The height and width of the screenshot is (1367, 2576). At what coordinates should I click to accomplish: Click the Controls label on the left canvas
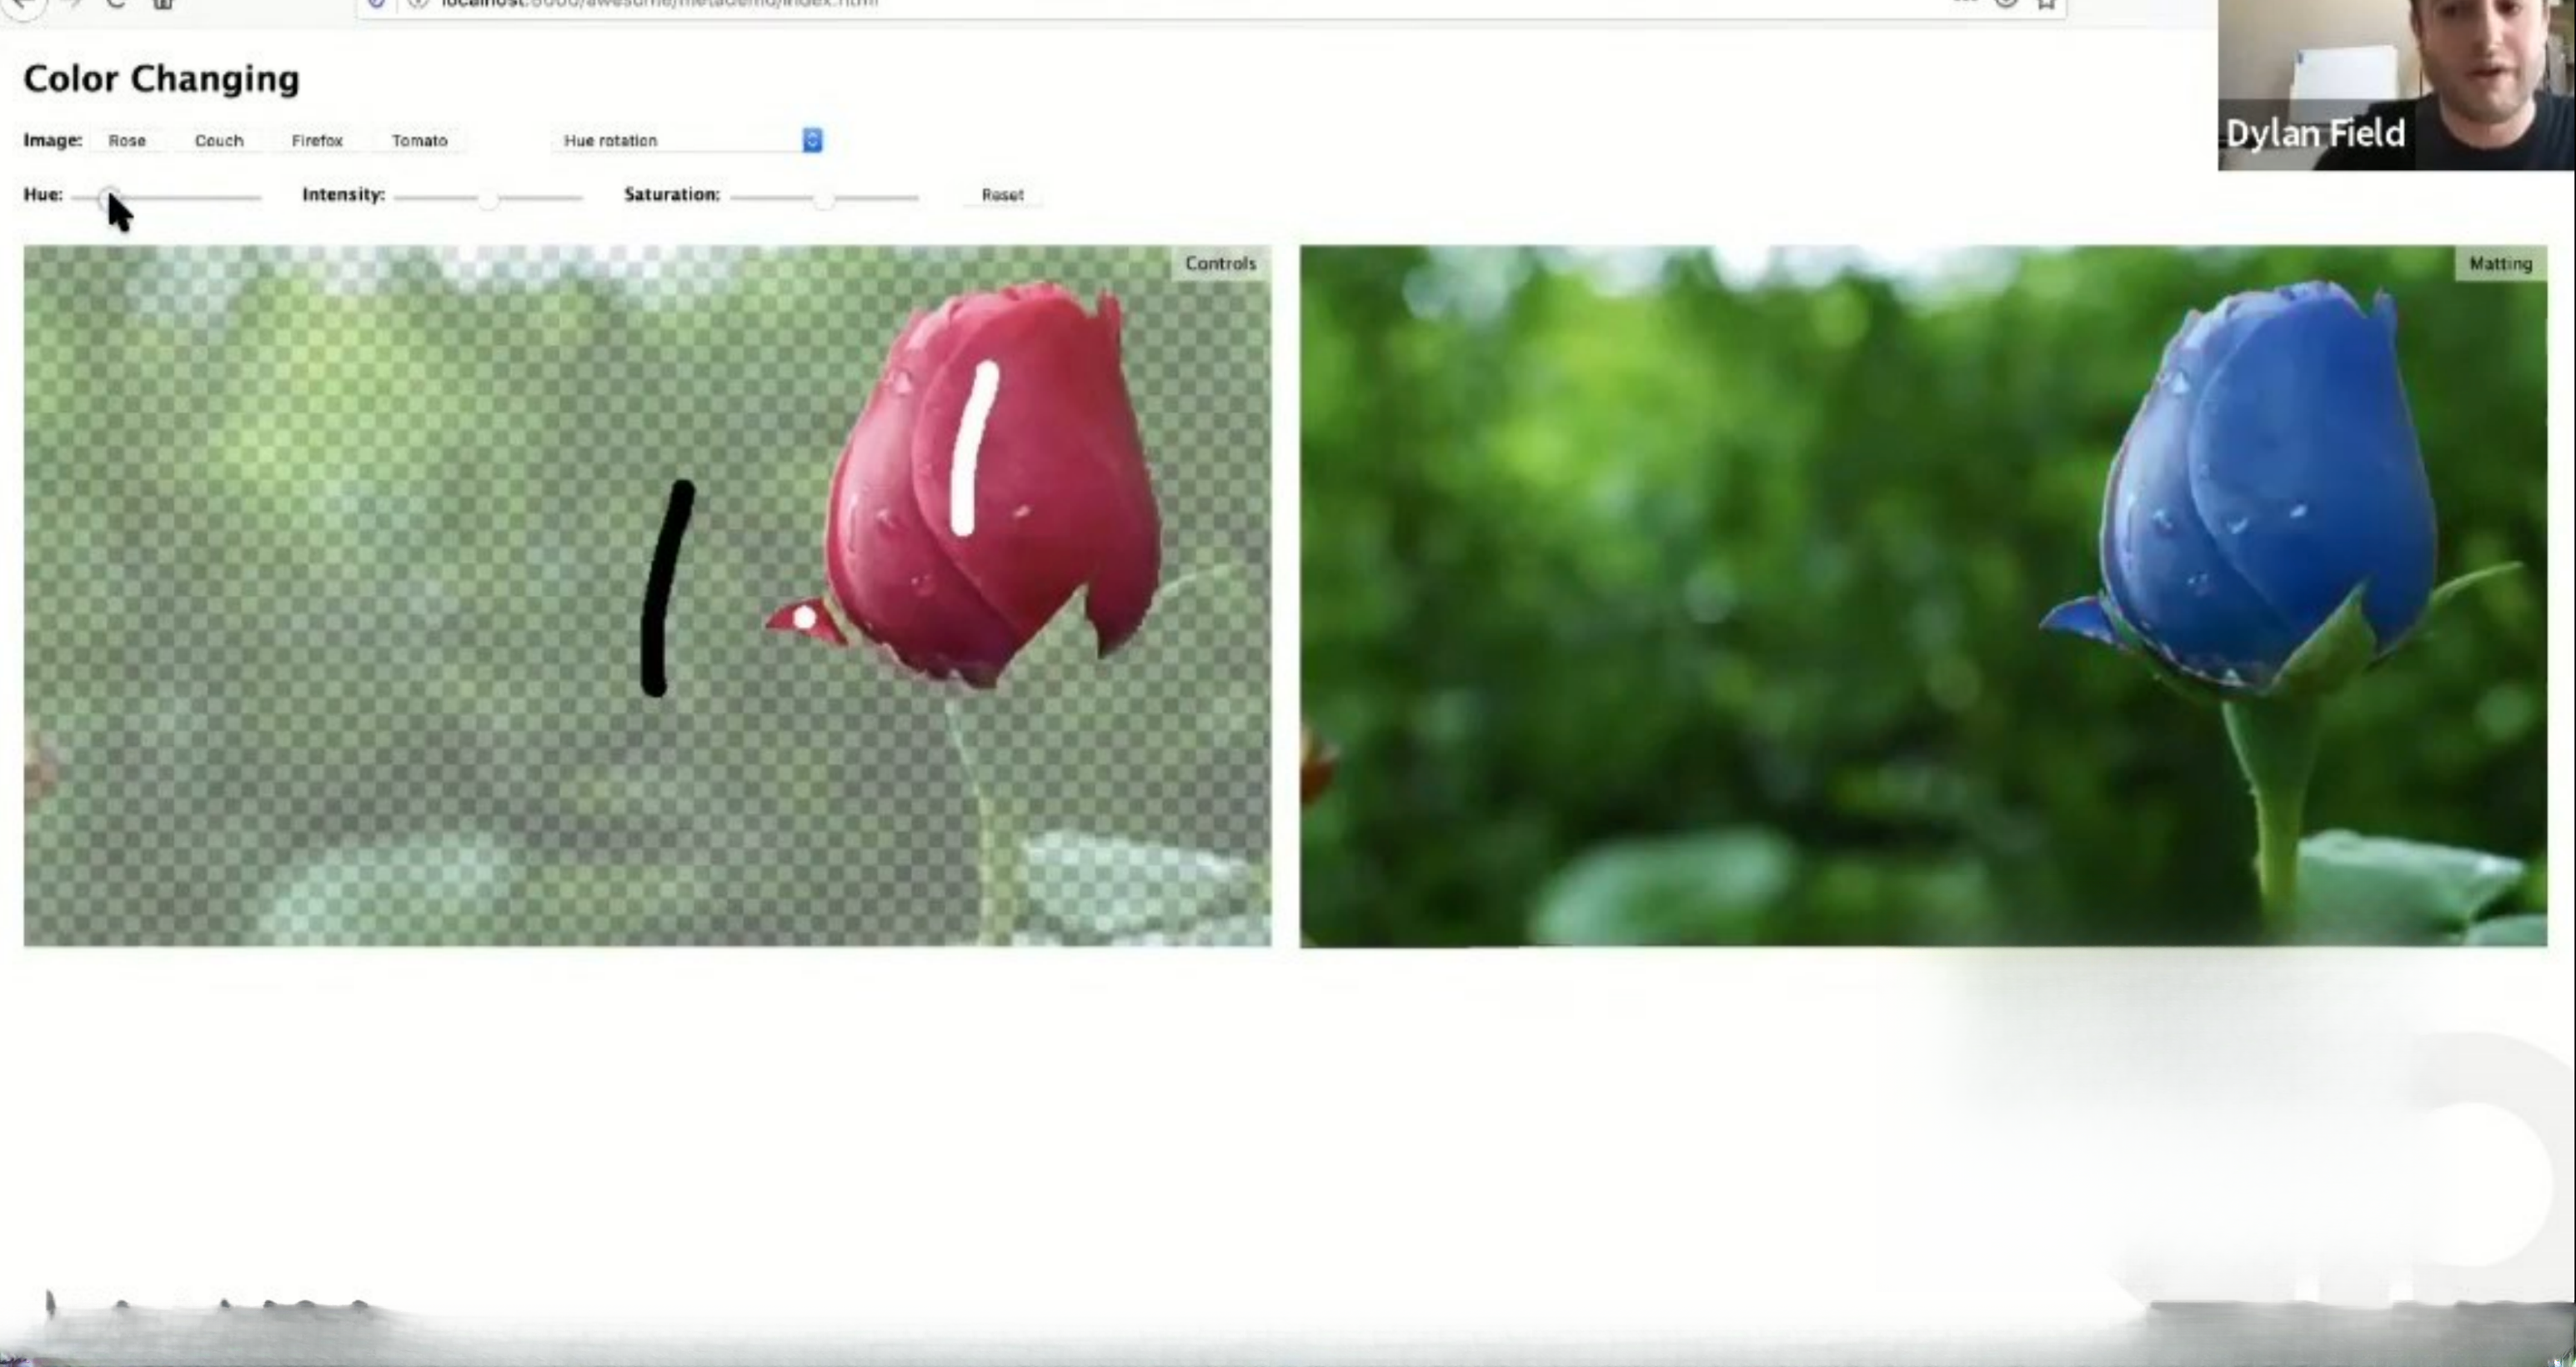pos(1220,263)
